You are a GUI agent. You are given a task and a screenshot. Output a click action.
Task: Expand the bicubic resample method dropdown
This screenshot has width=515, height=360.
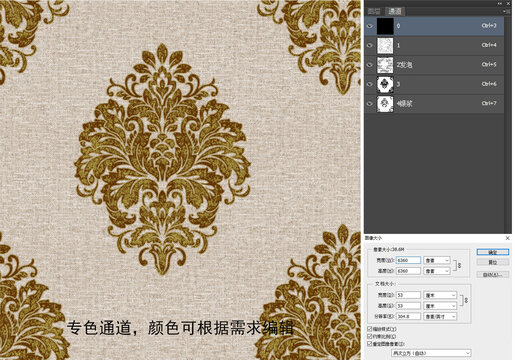pos(431,353)
